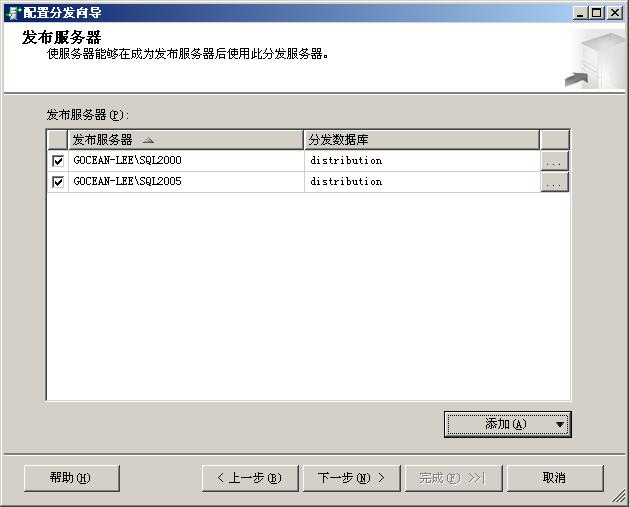Image resolution: width=629 pixels, height=507 pixels.
Task: Minimize the 配置分发向导 window
Action: tap(580, 13)
